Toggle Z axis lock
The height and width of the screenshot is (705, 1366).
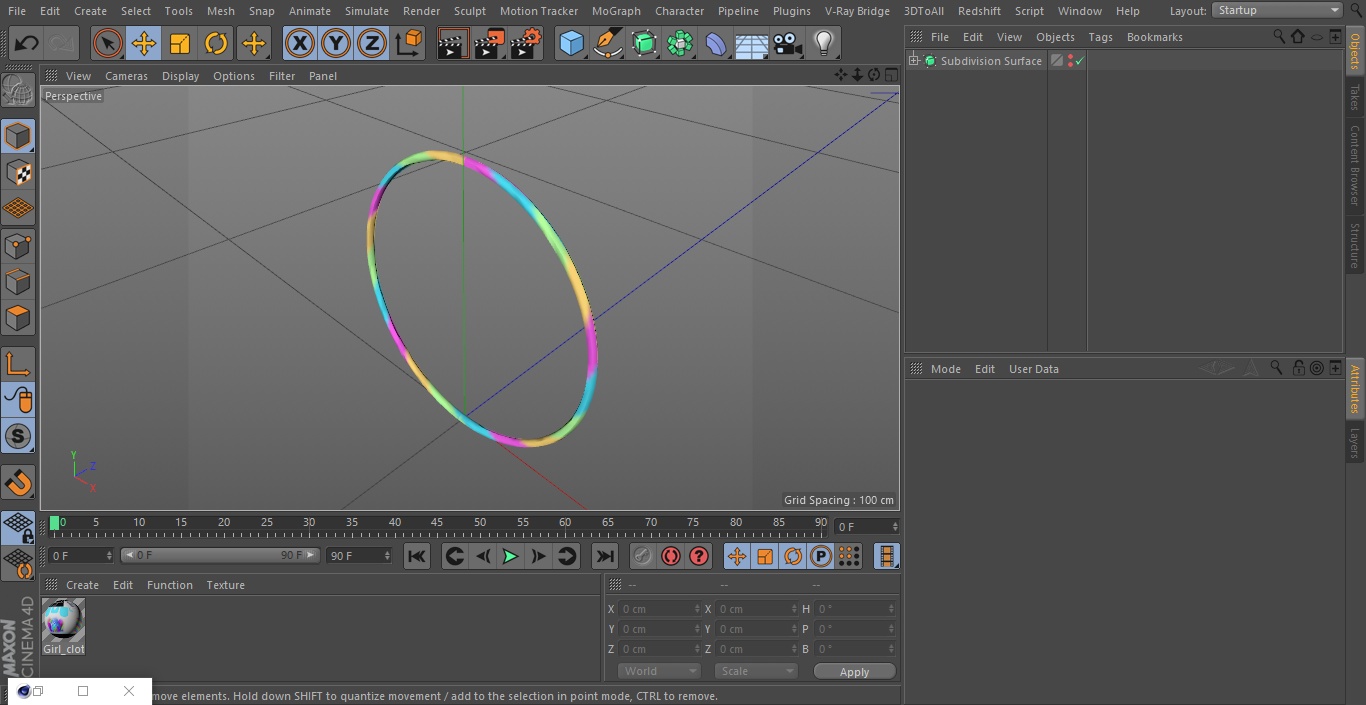[x=372, y=44]
